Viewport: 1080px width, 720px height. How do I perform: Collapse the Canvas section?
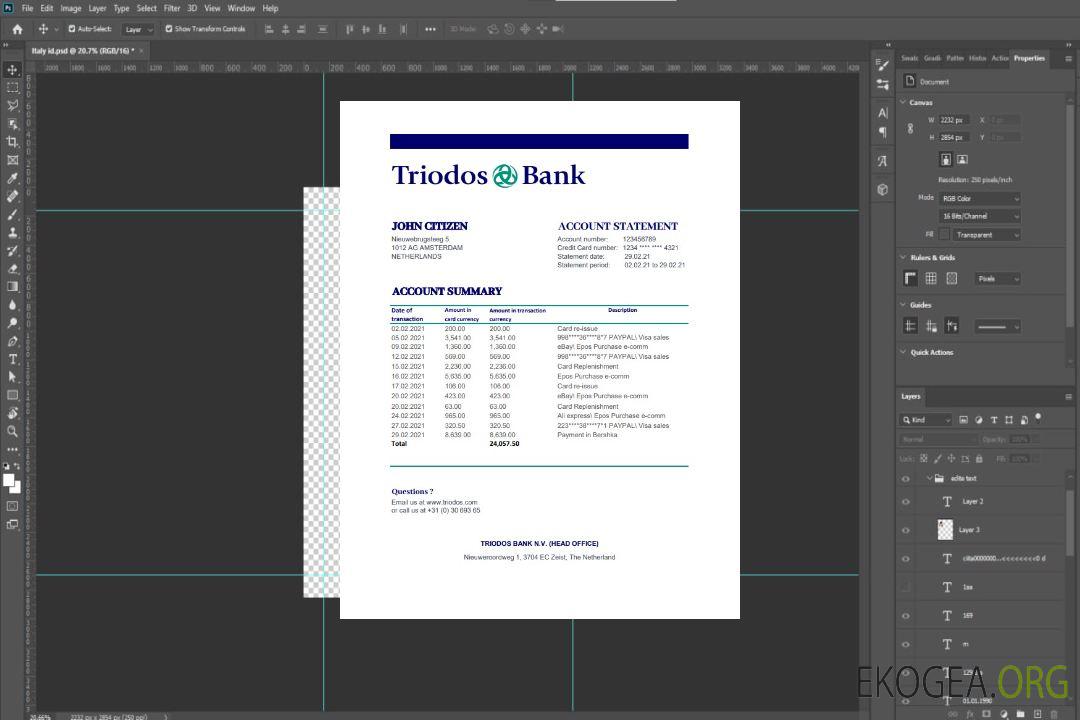click(x=903, y=102)
